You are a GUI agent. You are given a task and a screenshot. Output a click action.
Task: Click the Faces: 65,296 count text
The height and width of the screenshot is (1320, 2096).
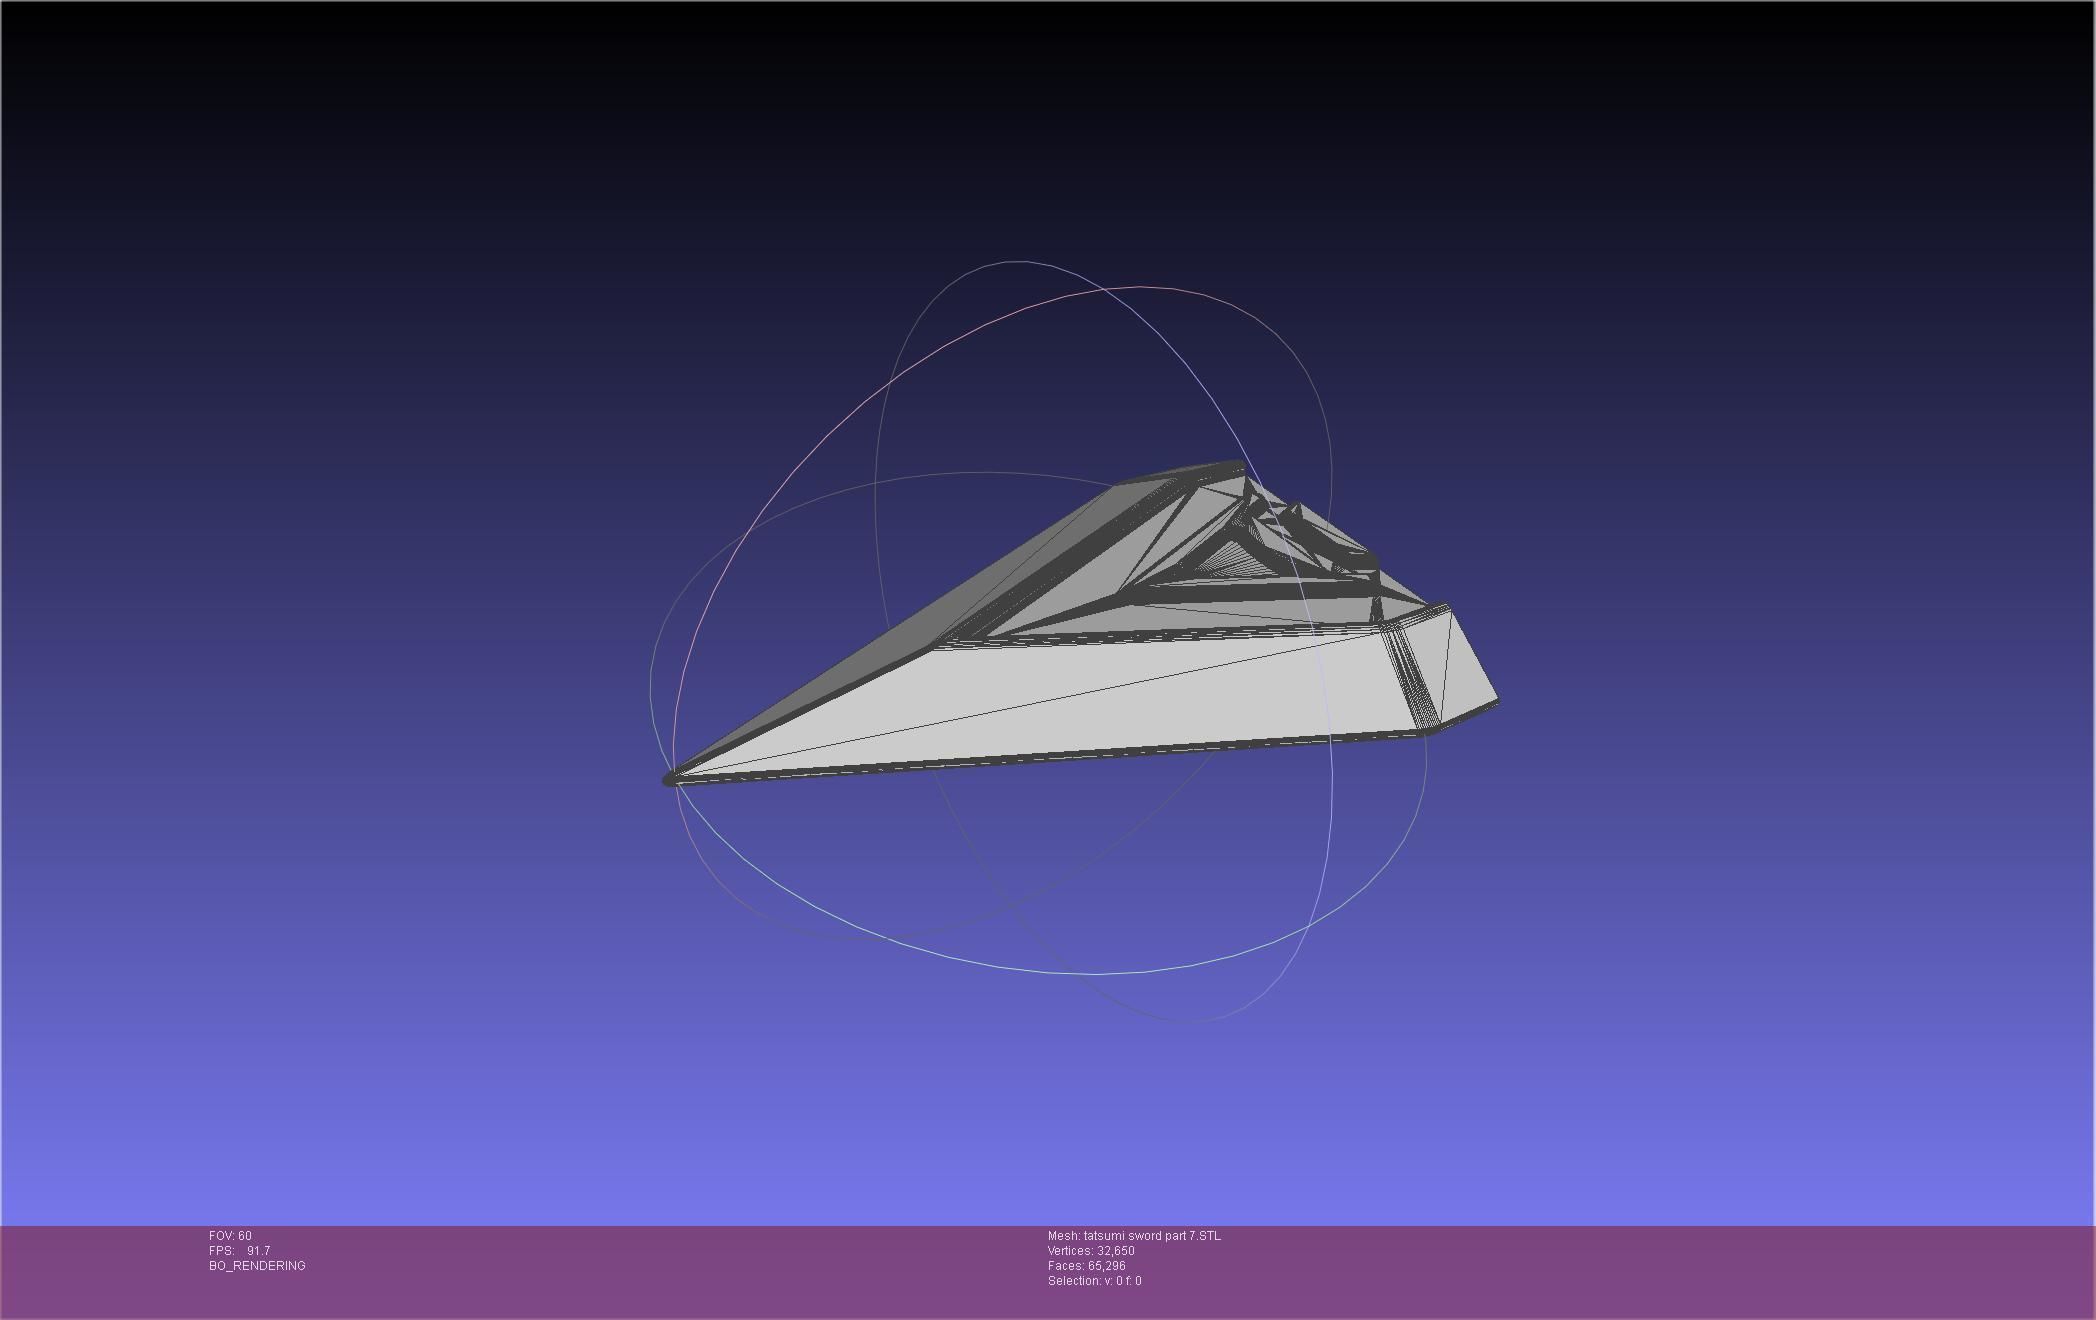(1086, 1266)
